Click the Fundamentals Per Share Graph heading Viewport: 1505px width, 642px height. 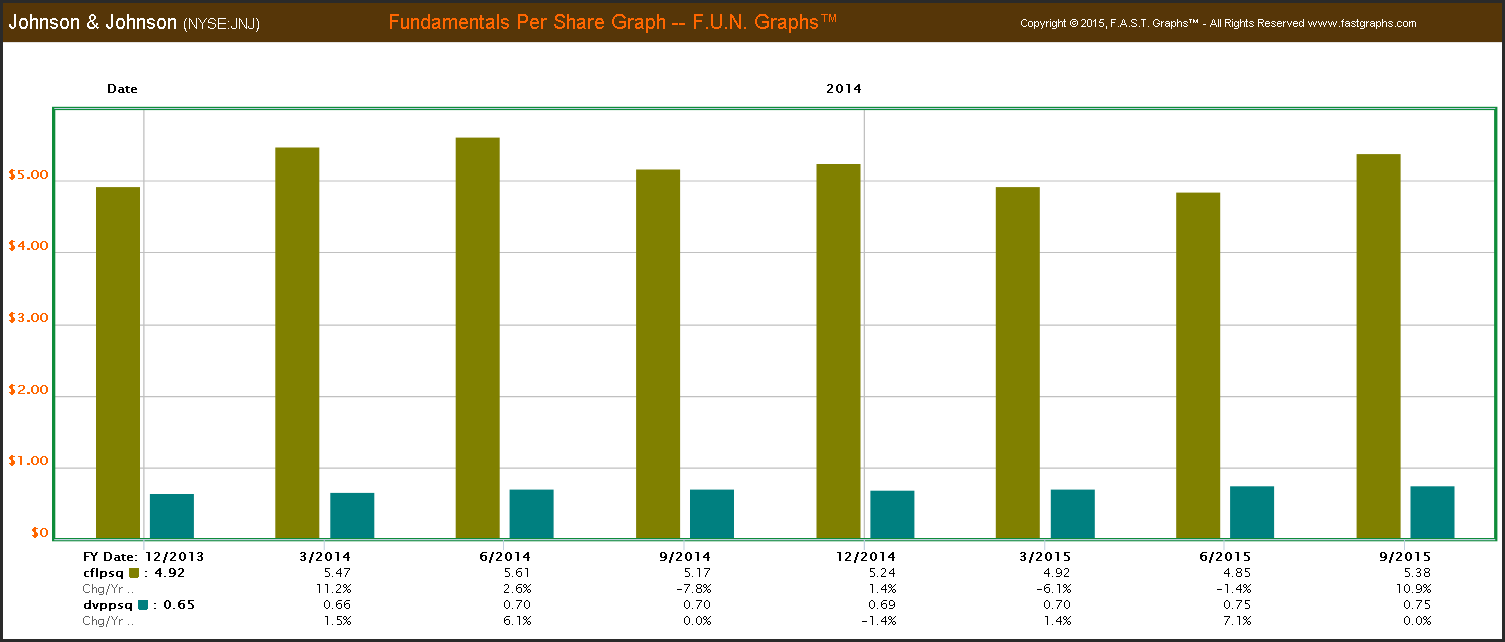tap(611, 21)
